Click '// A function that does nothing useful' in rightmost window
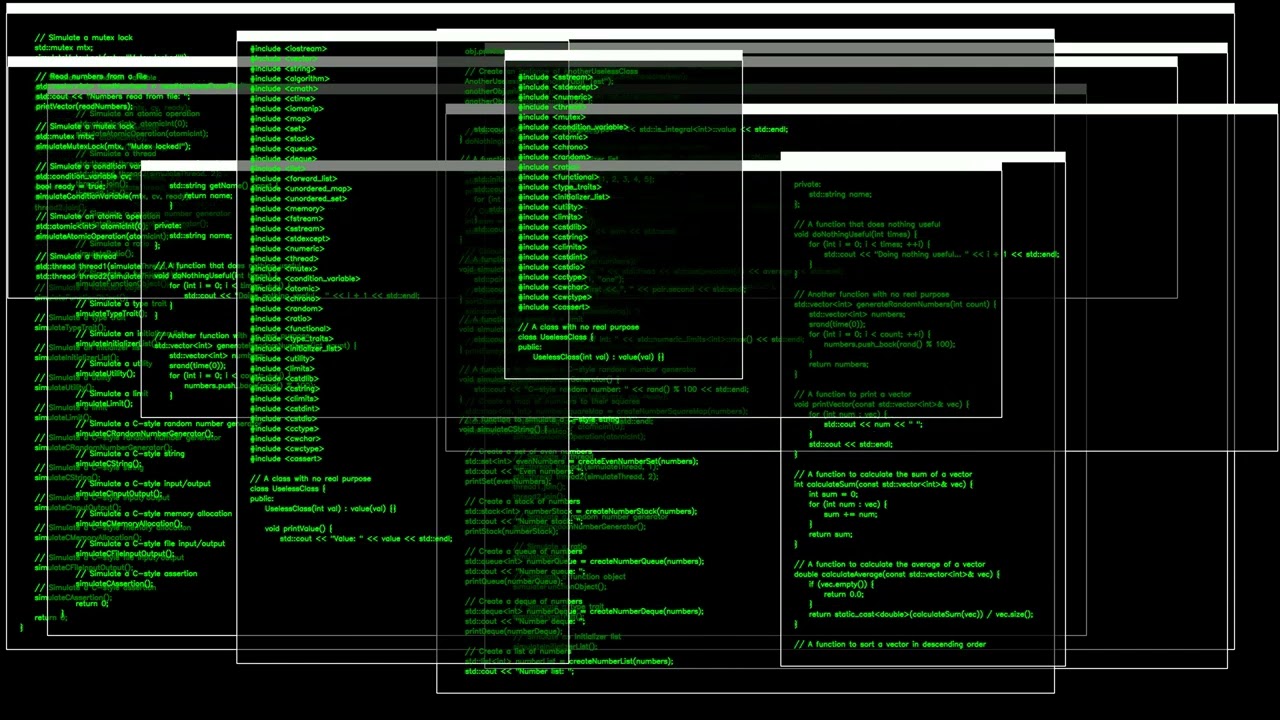This screenshot has height=720, width=1280. point(867,224)
